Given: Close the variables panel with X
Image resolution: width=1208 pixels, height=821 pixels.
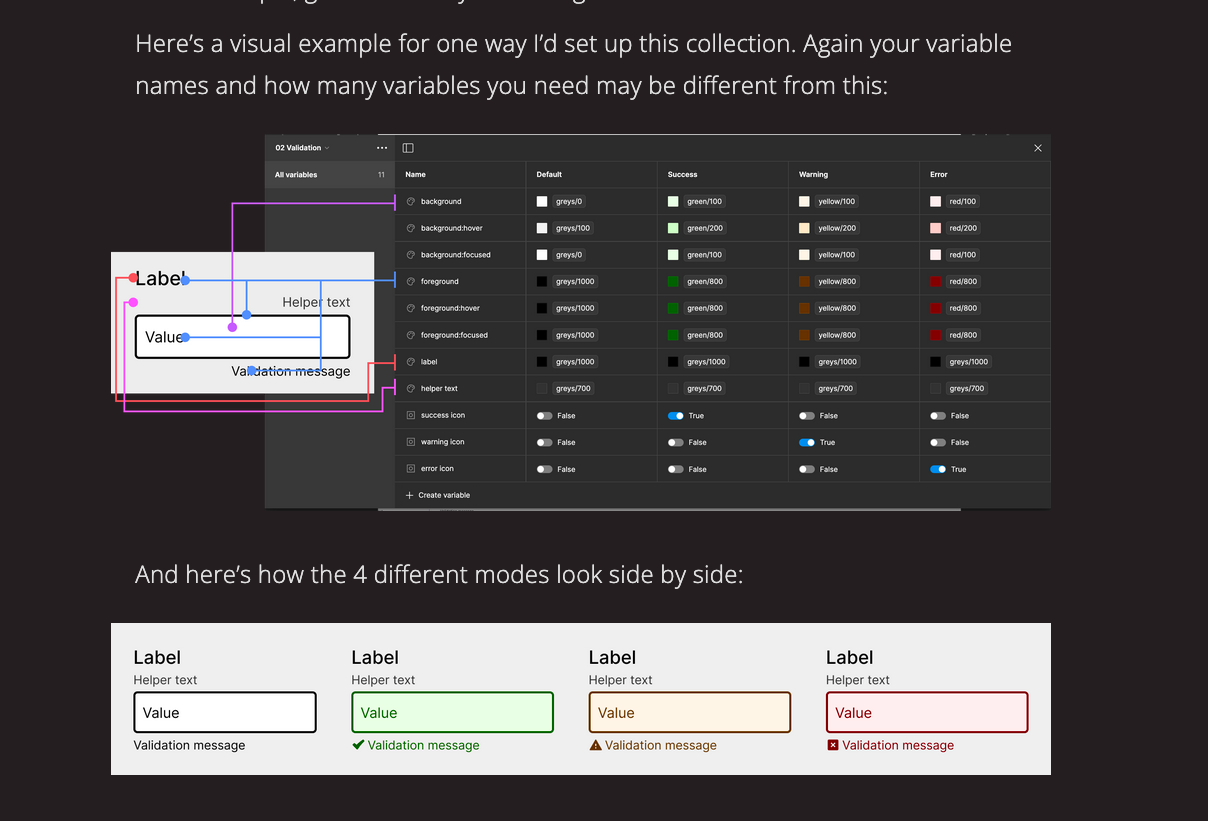Looking at the screenshot, I should pyautogui.click(x=1038, y=148).
